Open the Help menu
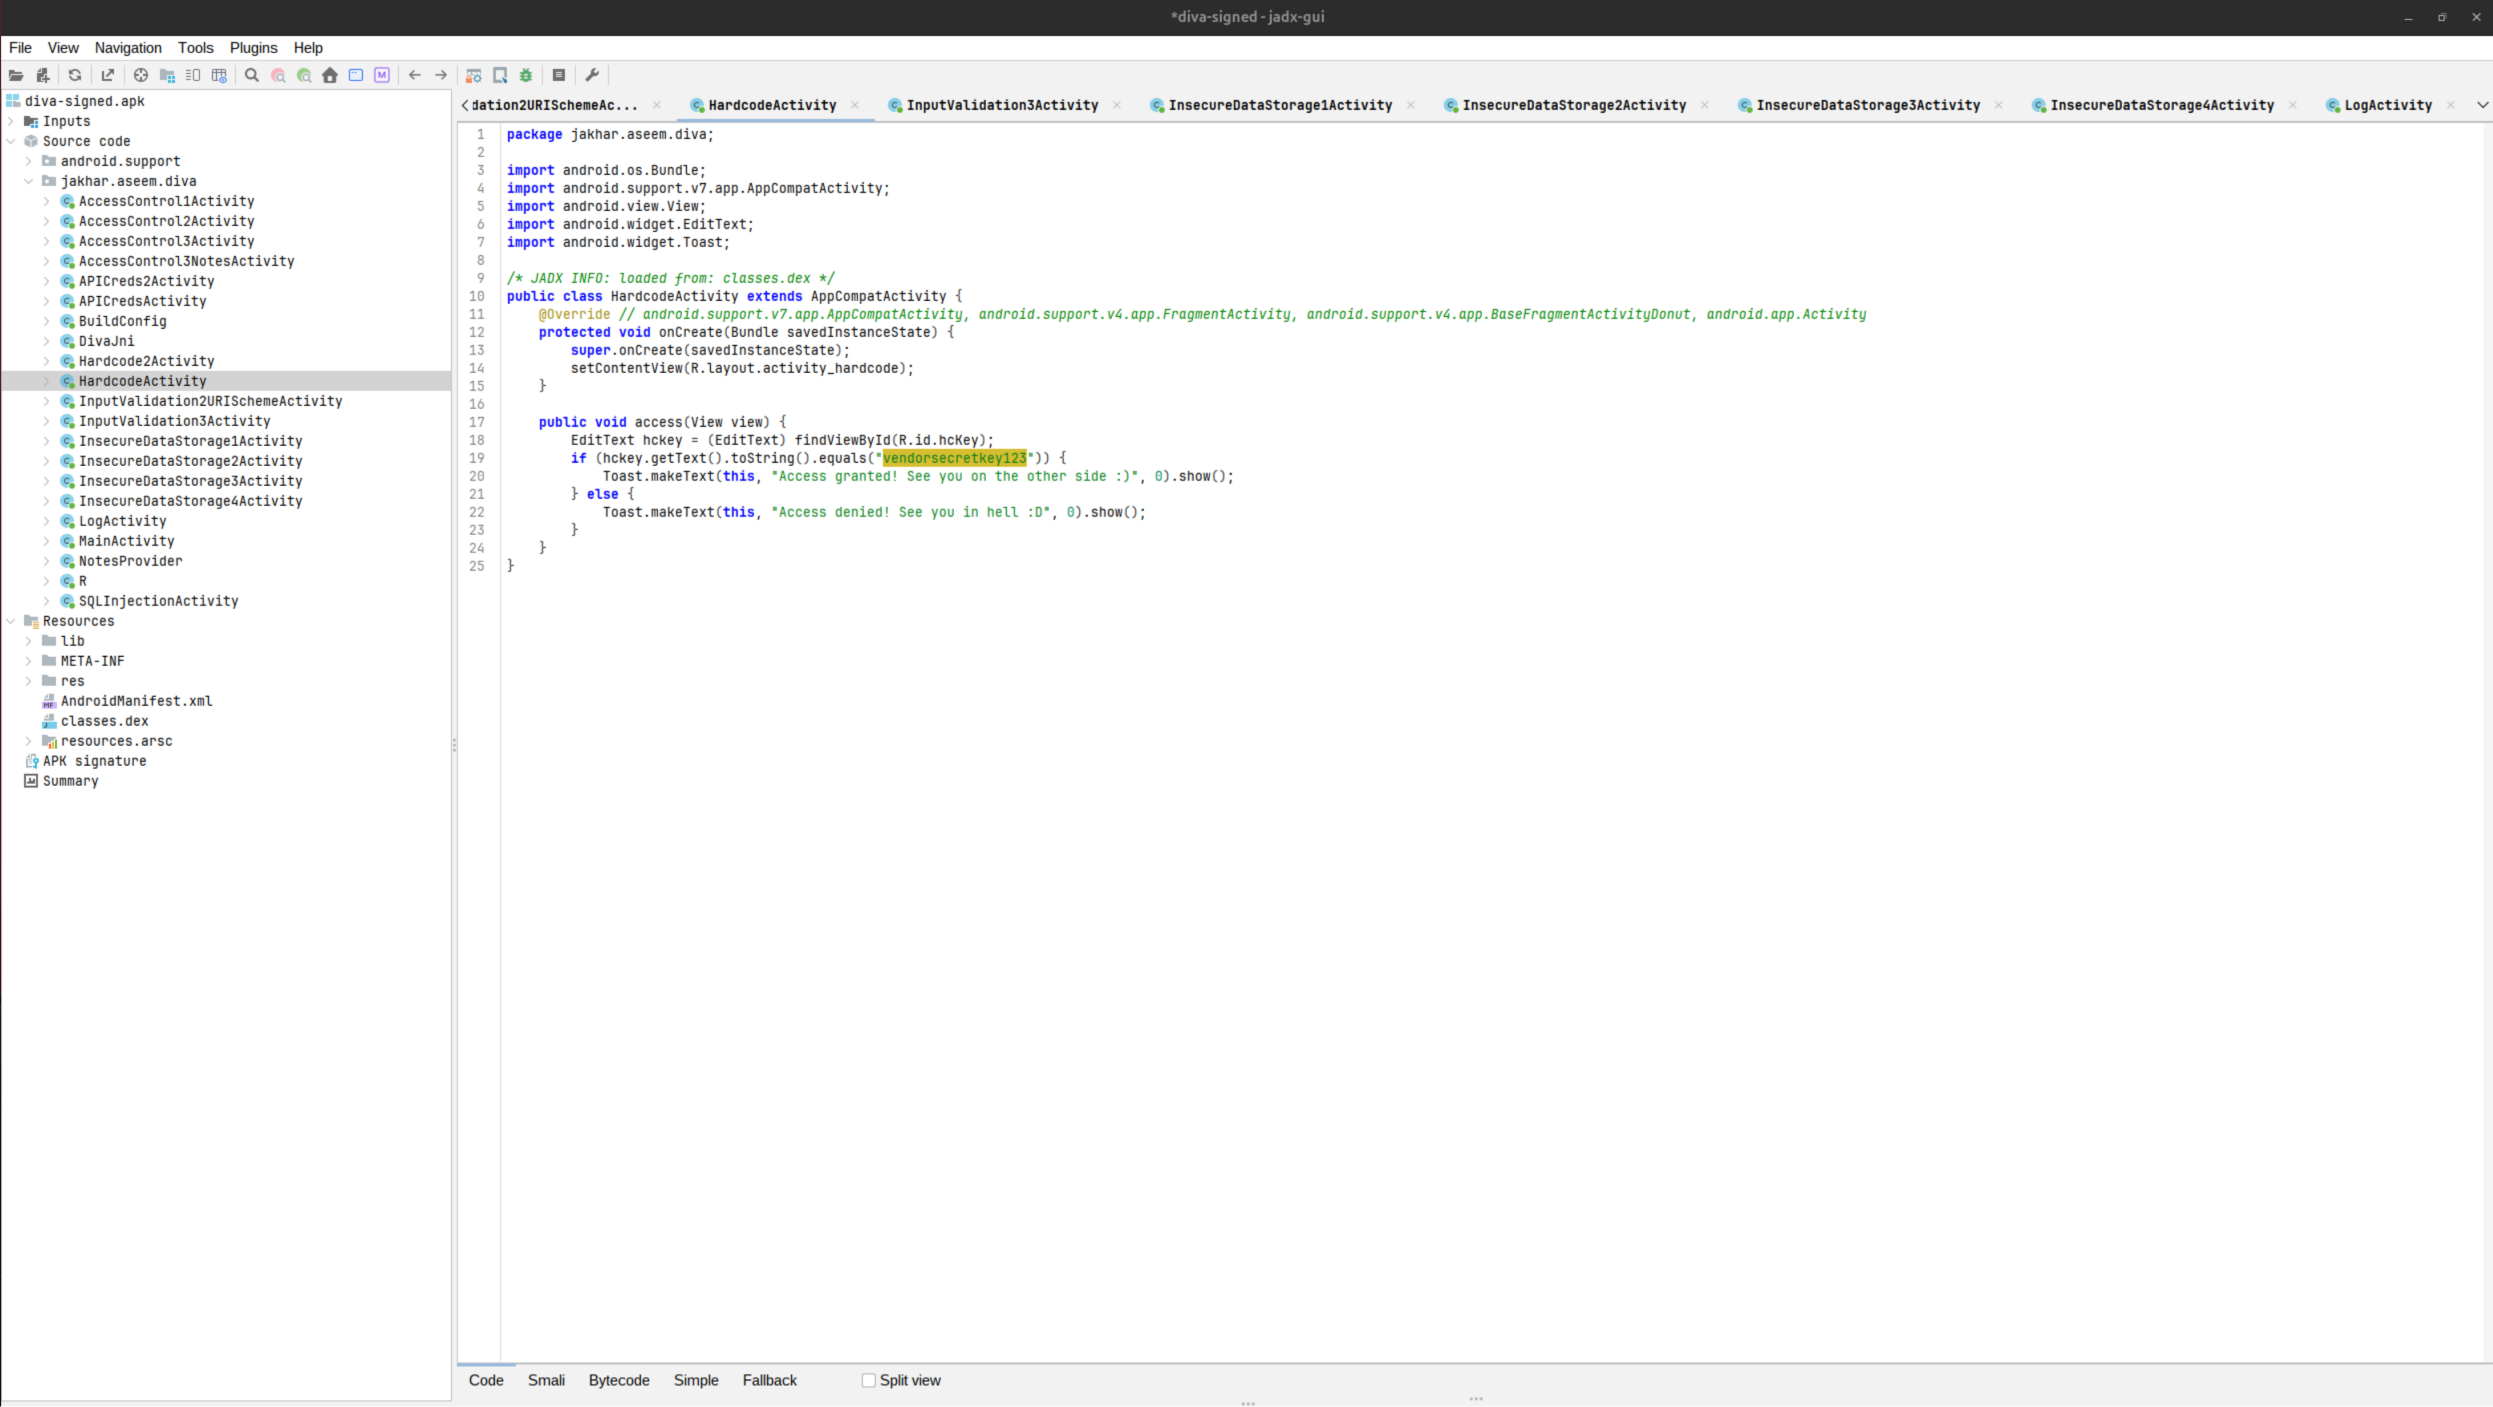Image resolution: width=2493 pixels, height=1407 pixels. coord(308,47)
